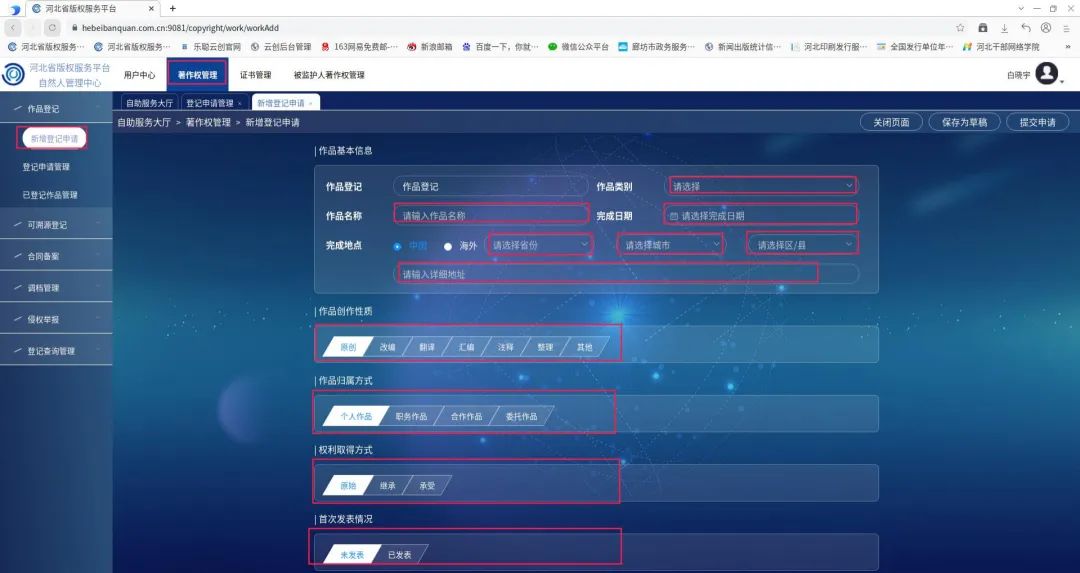
Task: Open the 新浪邮箱 bookmark
Action: (x=430, y=47)
